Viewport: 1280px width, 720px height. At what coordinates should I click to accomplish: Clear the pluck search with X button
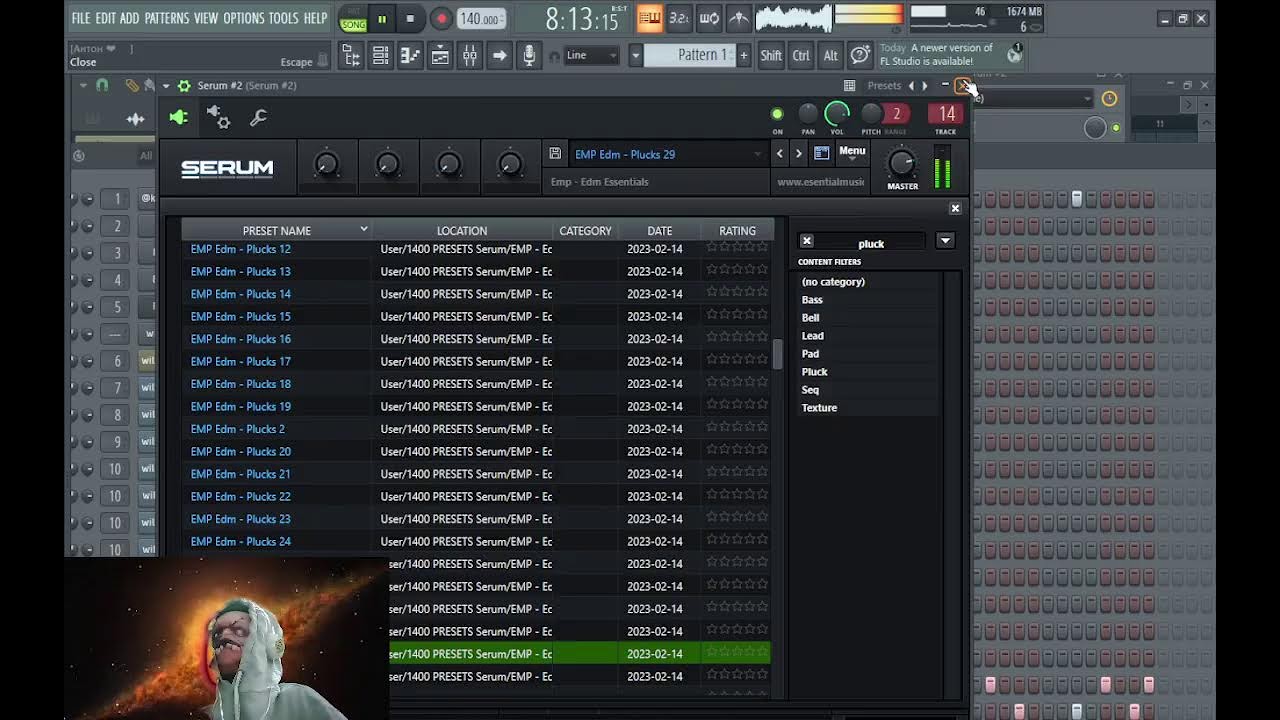pyautogui.click(x=807, y=241)
